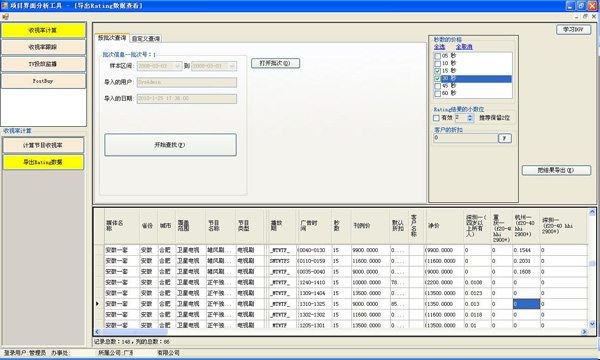The height and width of the screenshot is (360, 600).
Task: Enable the 有效 checkbox for Rating decimals
Action: click(x=436, y=118)
